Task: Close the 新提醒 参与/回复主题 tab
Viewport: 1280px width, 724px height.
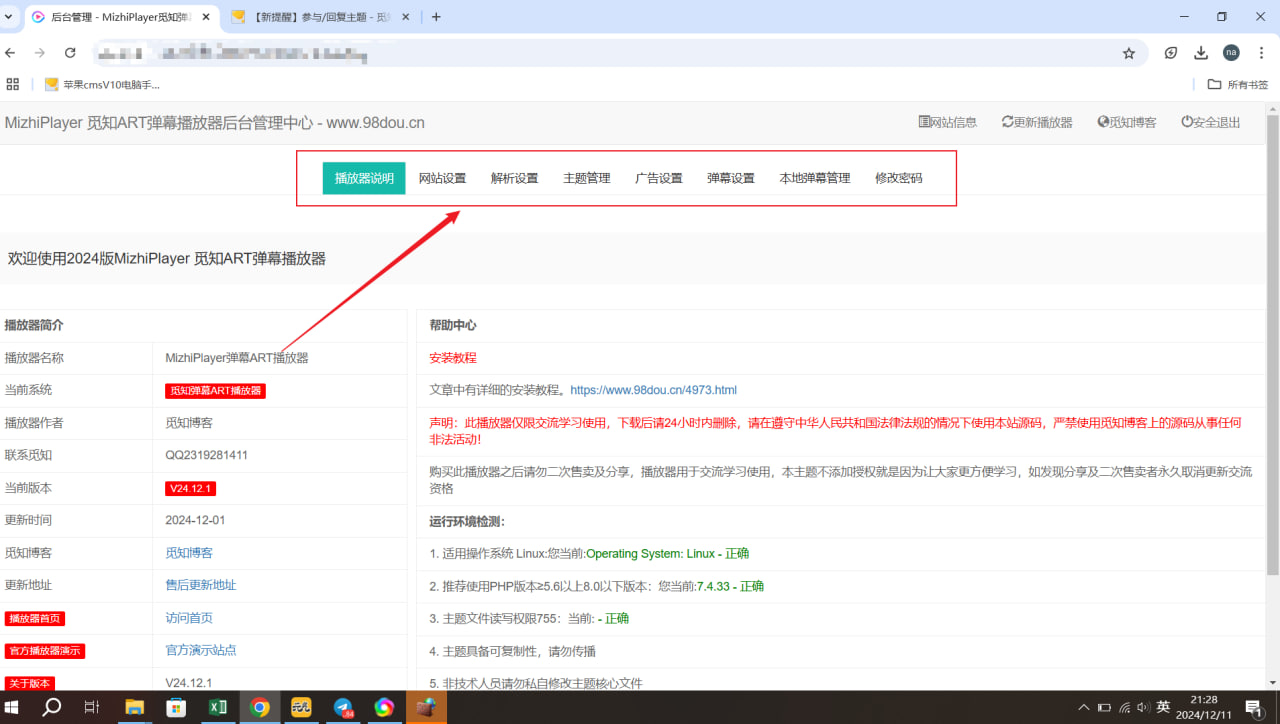Action: pyautogui.click(x=405, y=17)
